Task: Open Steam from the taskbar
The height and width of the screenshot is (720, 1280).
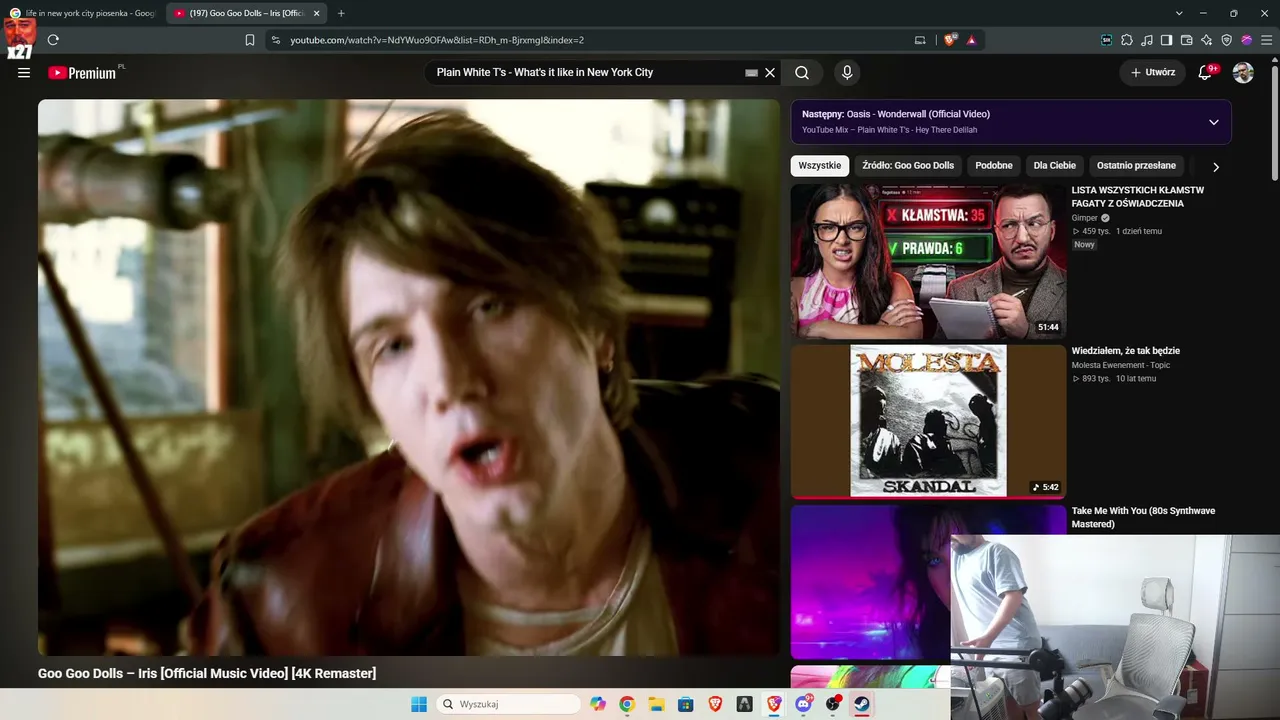Action: [x=861, y=704]
